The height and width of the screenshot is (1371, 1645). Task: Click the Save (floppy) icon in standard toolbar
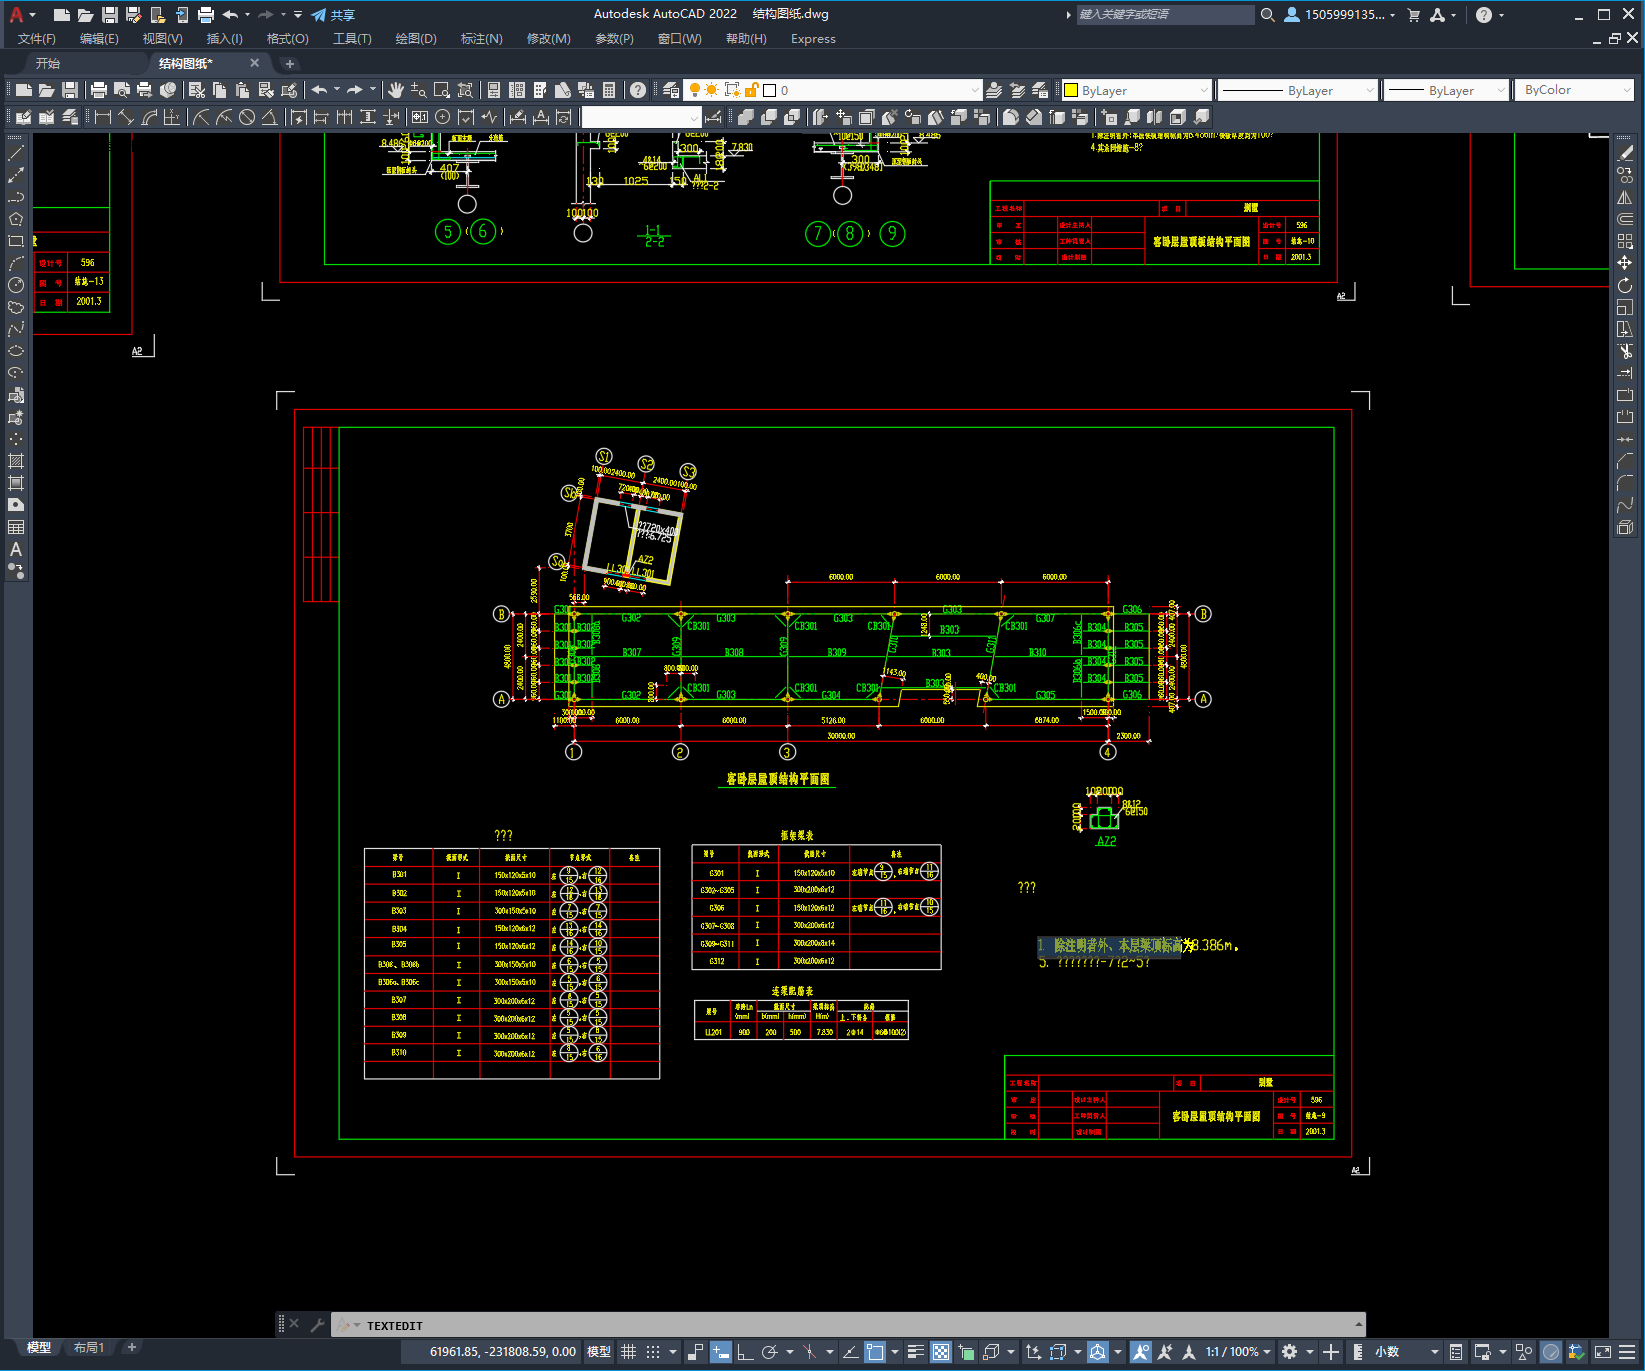(x=70, y=90)
